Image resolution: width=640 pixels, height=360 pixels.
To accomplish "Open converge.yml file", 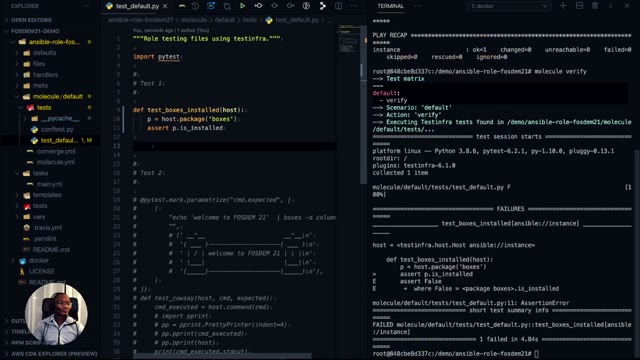I will [56, 151].
